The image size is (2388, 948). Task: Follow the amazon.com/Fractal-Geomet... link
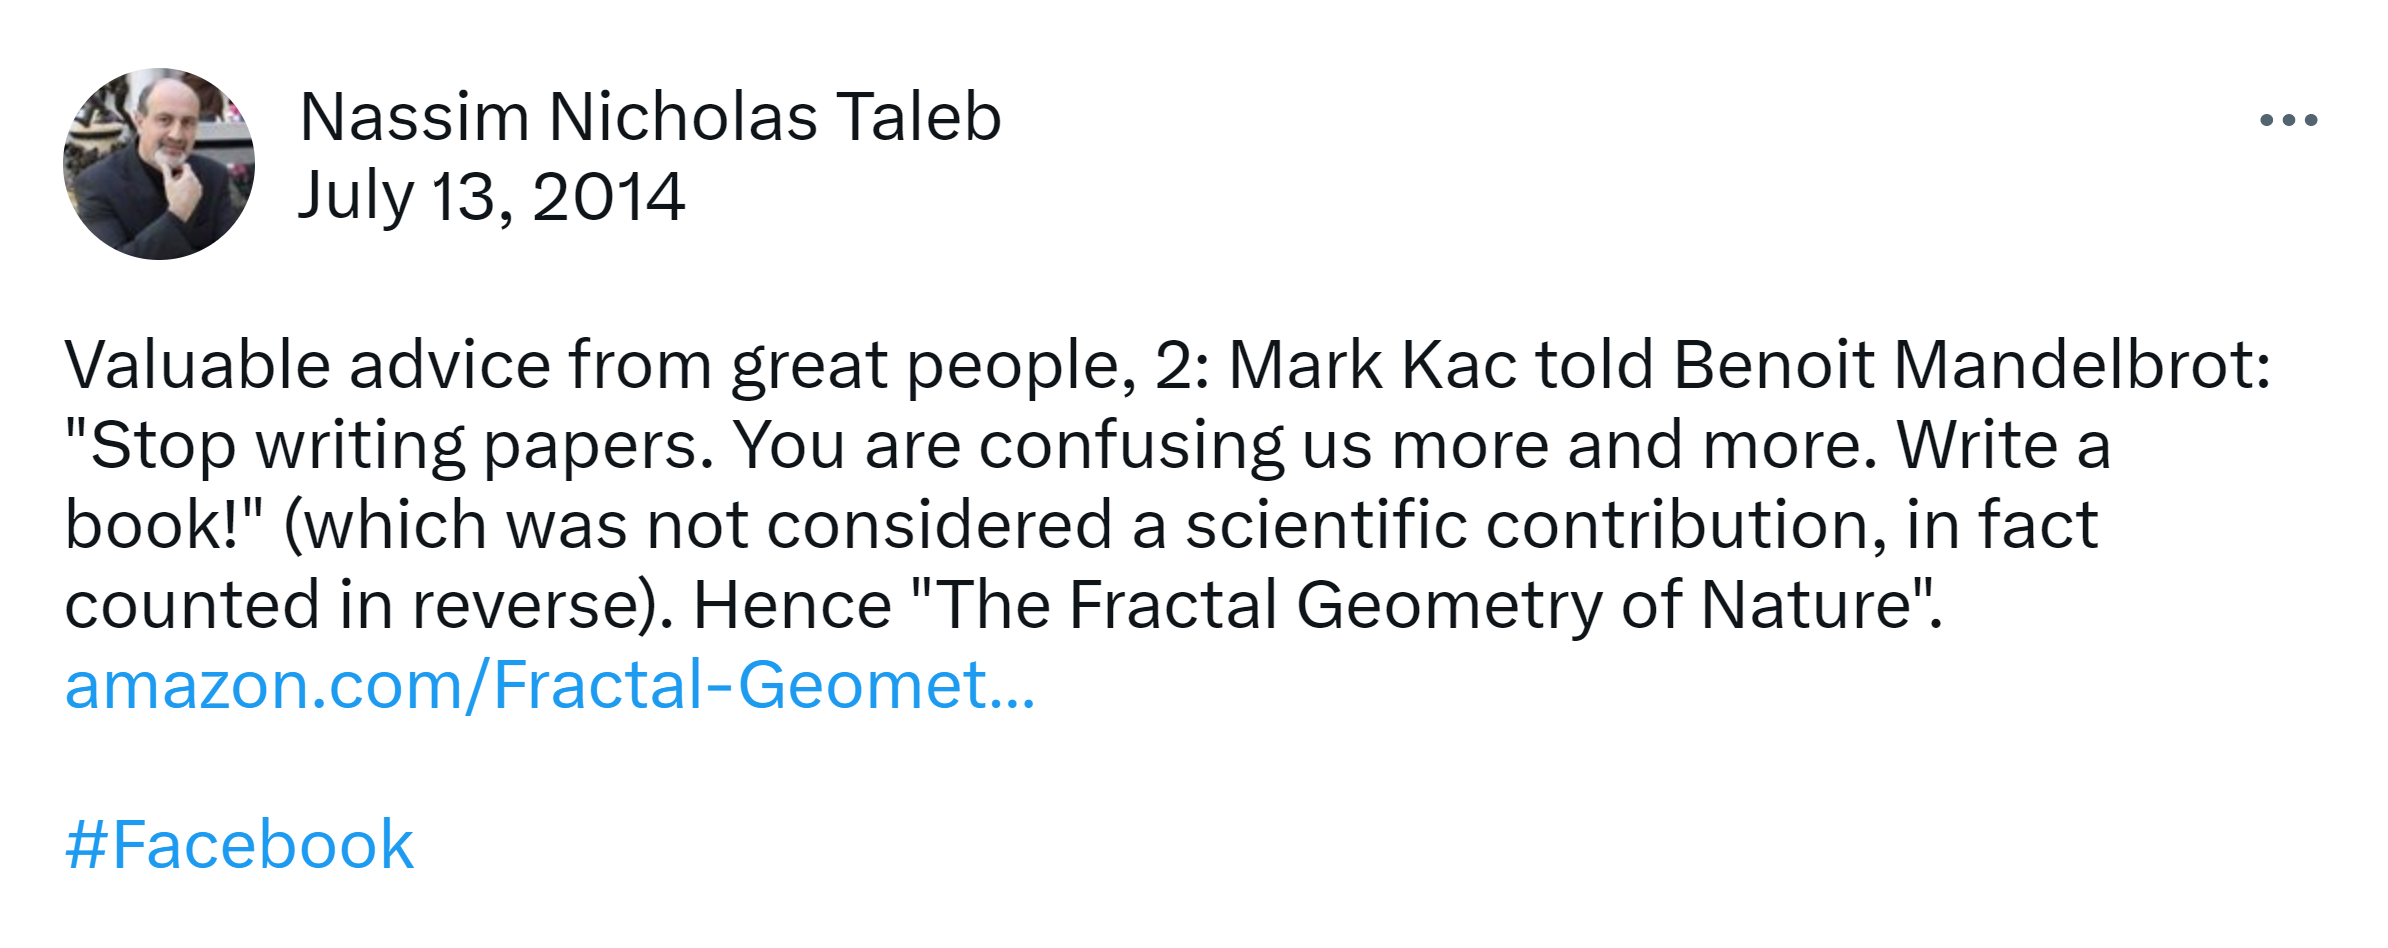(550, 686)
